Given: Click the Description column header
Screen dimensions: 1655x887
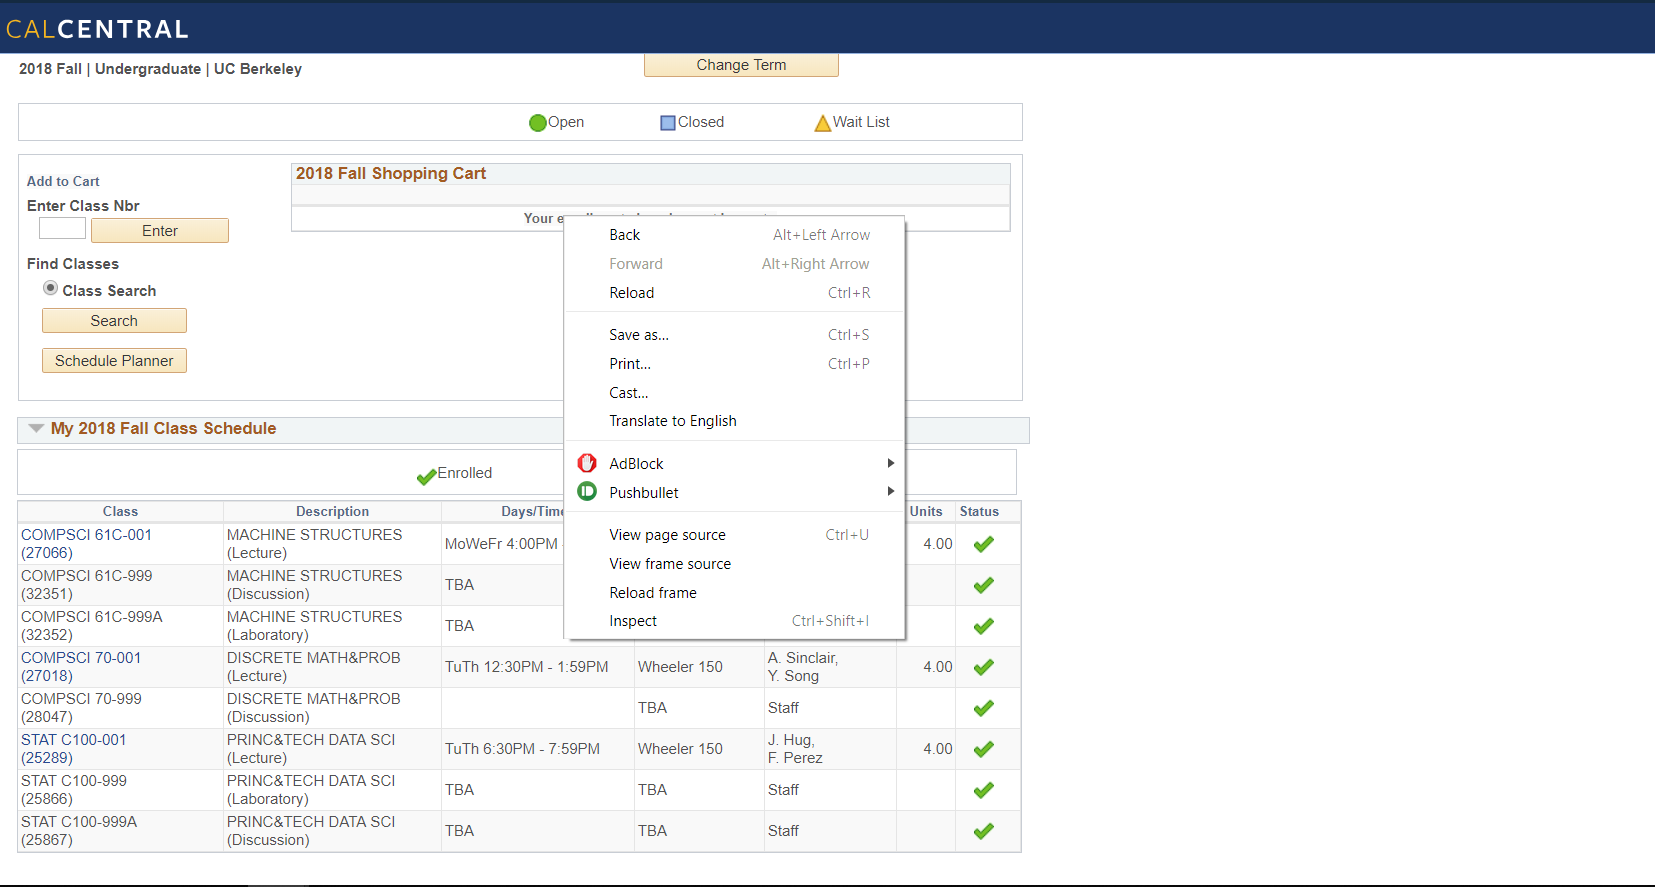Looking at the screenshot, I should (x=332, y=511).
